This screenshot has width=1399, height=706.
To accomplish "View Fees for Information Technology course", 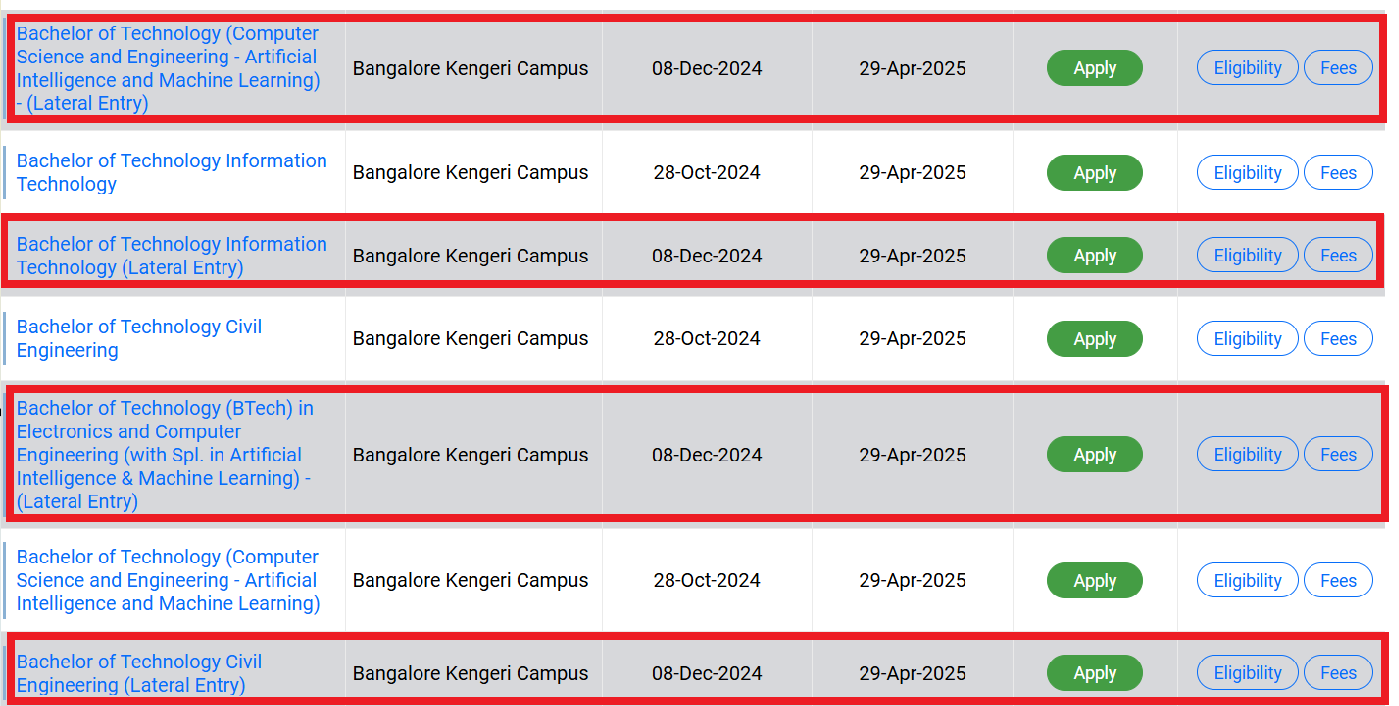I will tap(1338, 172).
